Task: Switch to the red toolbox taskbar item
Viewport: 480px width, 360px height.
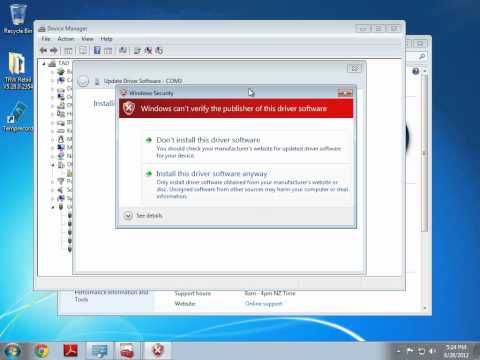Action: pos(127,350)
